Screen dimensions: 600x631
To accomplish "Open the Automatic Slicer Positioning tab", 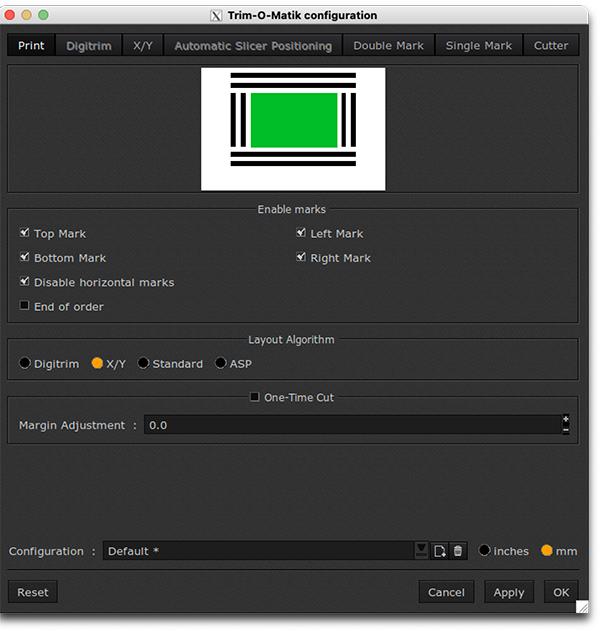I will pyautogui.click(x=253, y=45).
